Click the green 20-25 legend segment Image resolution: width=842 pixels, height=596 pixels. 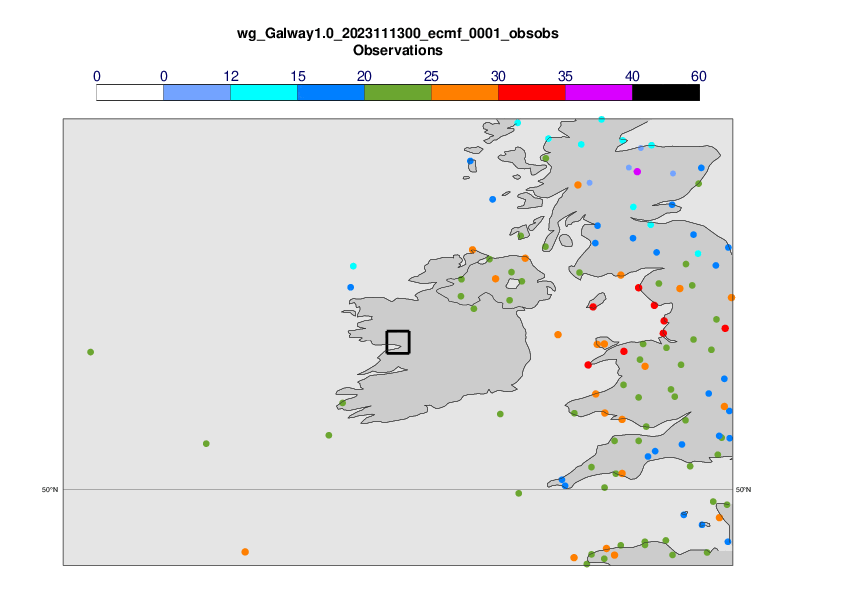[398, 92]
